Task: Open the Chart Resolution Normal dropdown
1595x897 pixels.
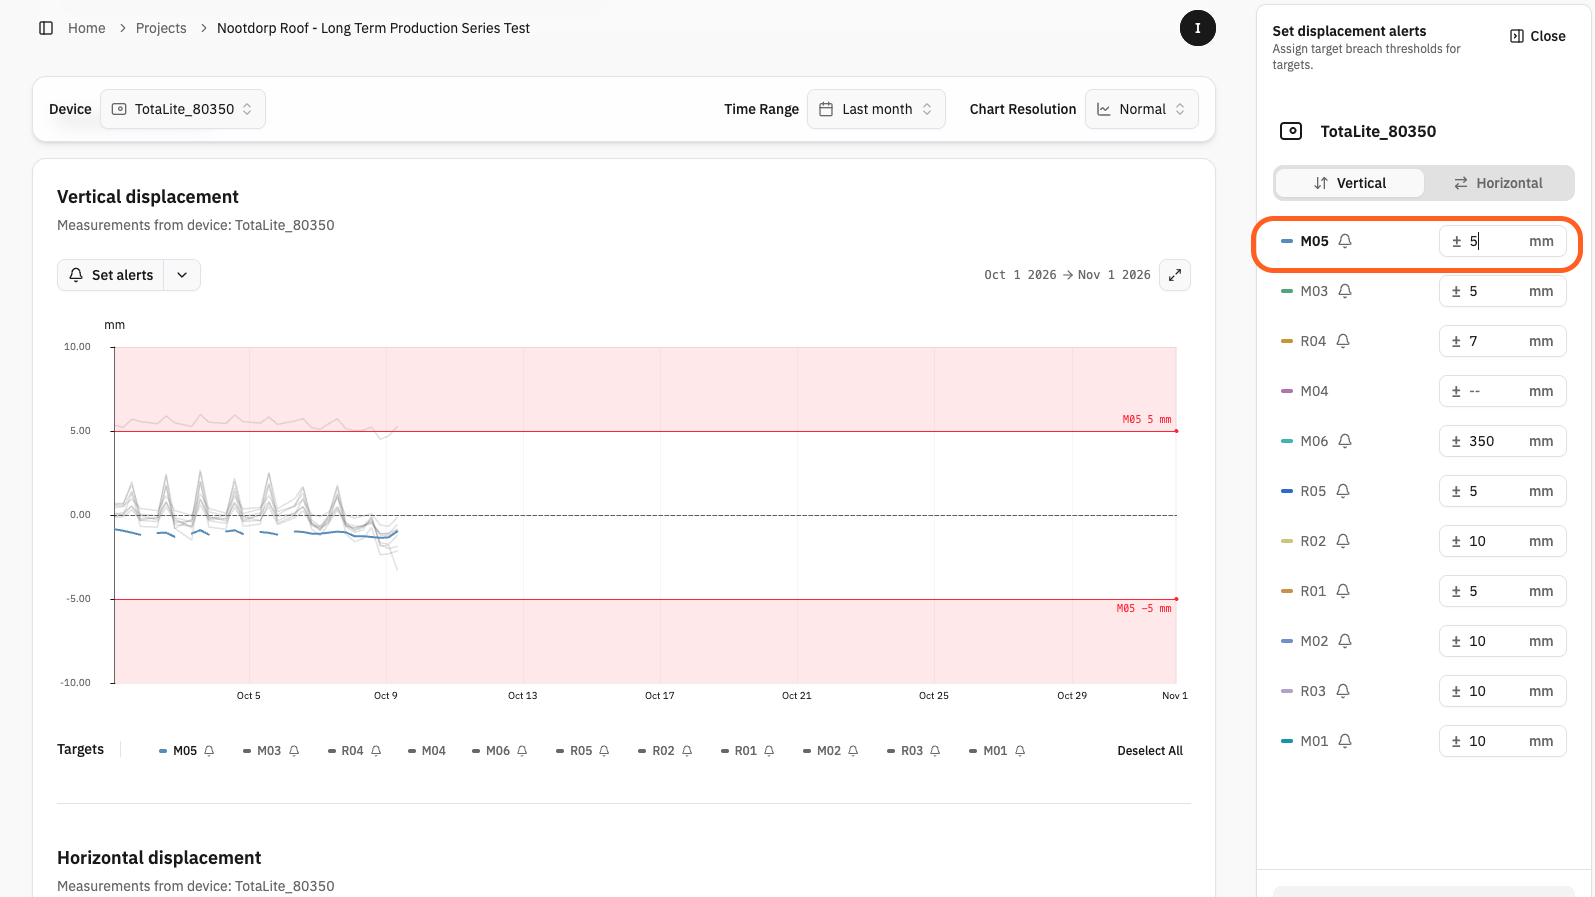Action: pyautogui.click(x=1142, y=109)
